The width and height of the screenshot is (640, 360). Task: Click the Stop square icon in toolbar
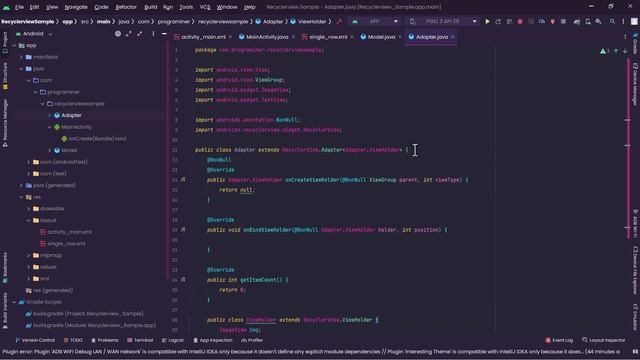pyautogui.click(x=563, y=21)
